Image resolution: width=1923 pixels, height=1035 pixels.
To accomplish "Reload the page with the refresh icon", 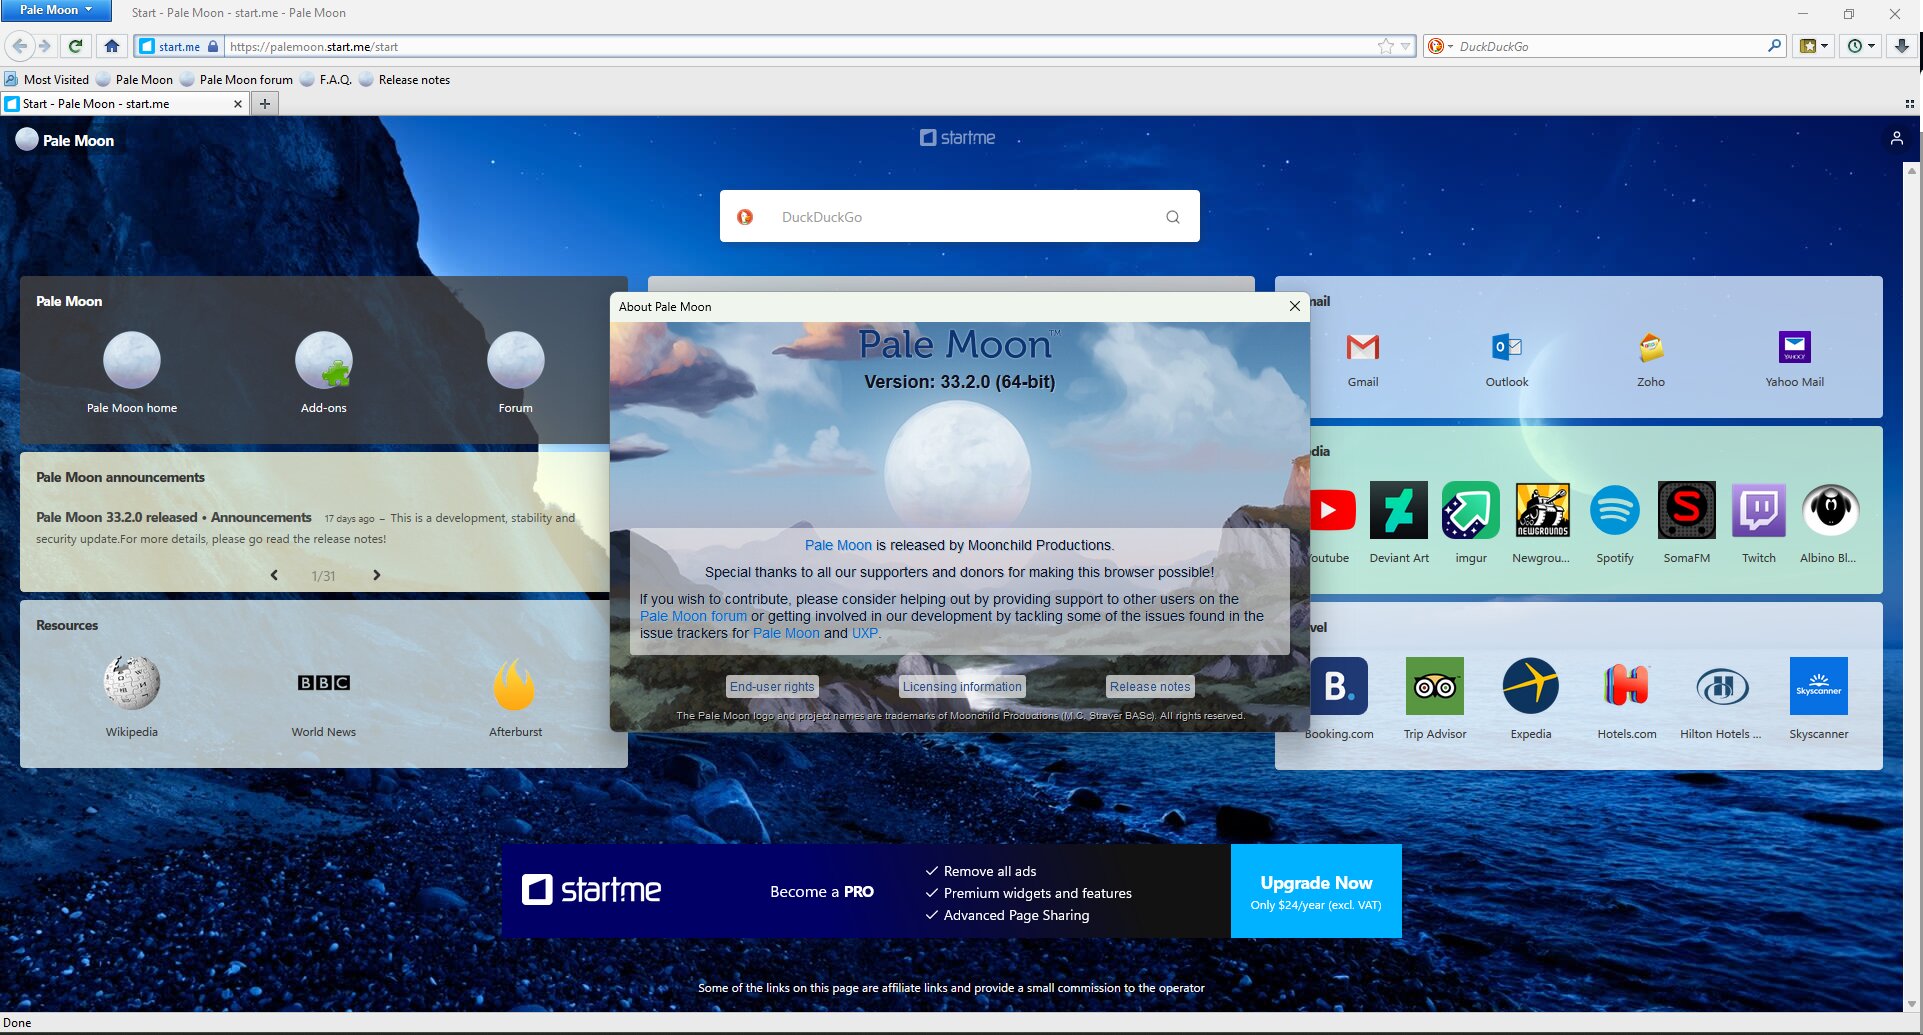I will (x=75, y=46).
